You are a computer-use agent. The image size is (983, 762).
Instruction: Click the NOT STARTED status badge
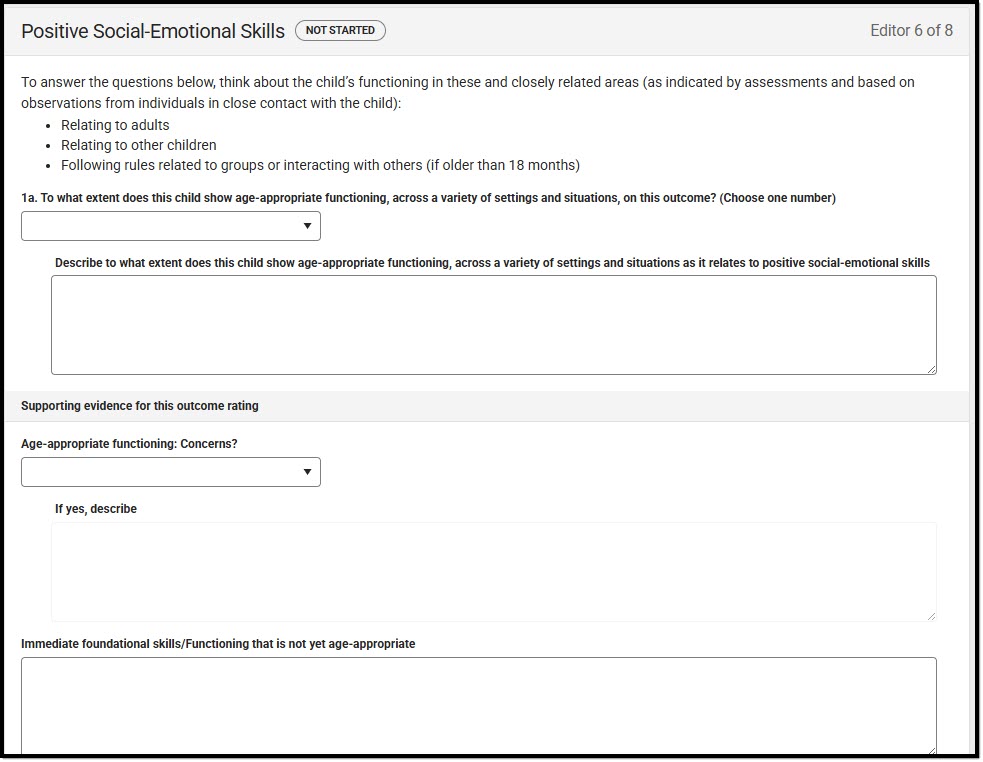tap(340, 31)
